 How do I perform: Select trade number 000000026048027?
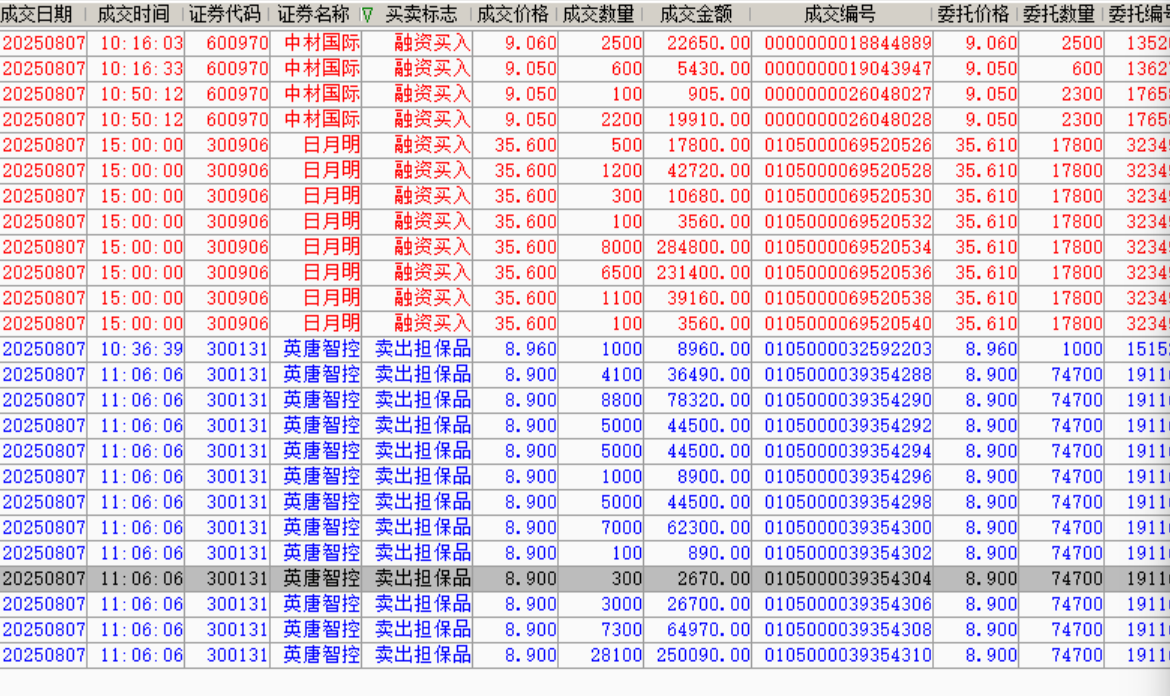(x=848, y=94)
